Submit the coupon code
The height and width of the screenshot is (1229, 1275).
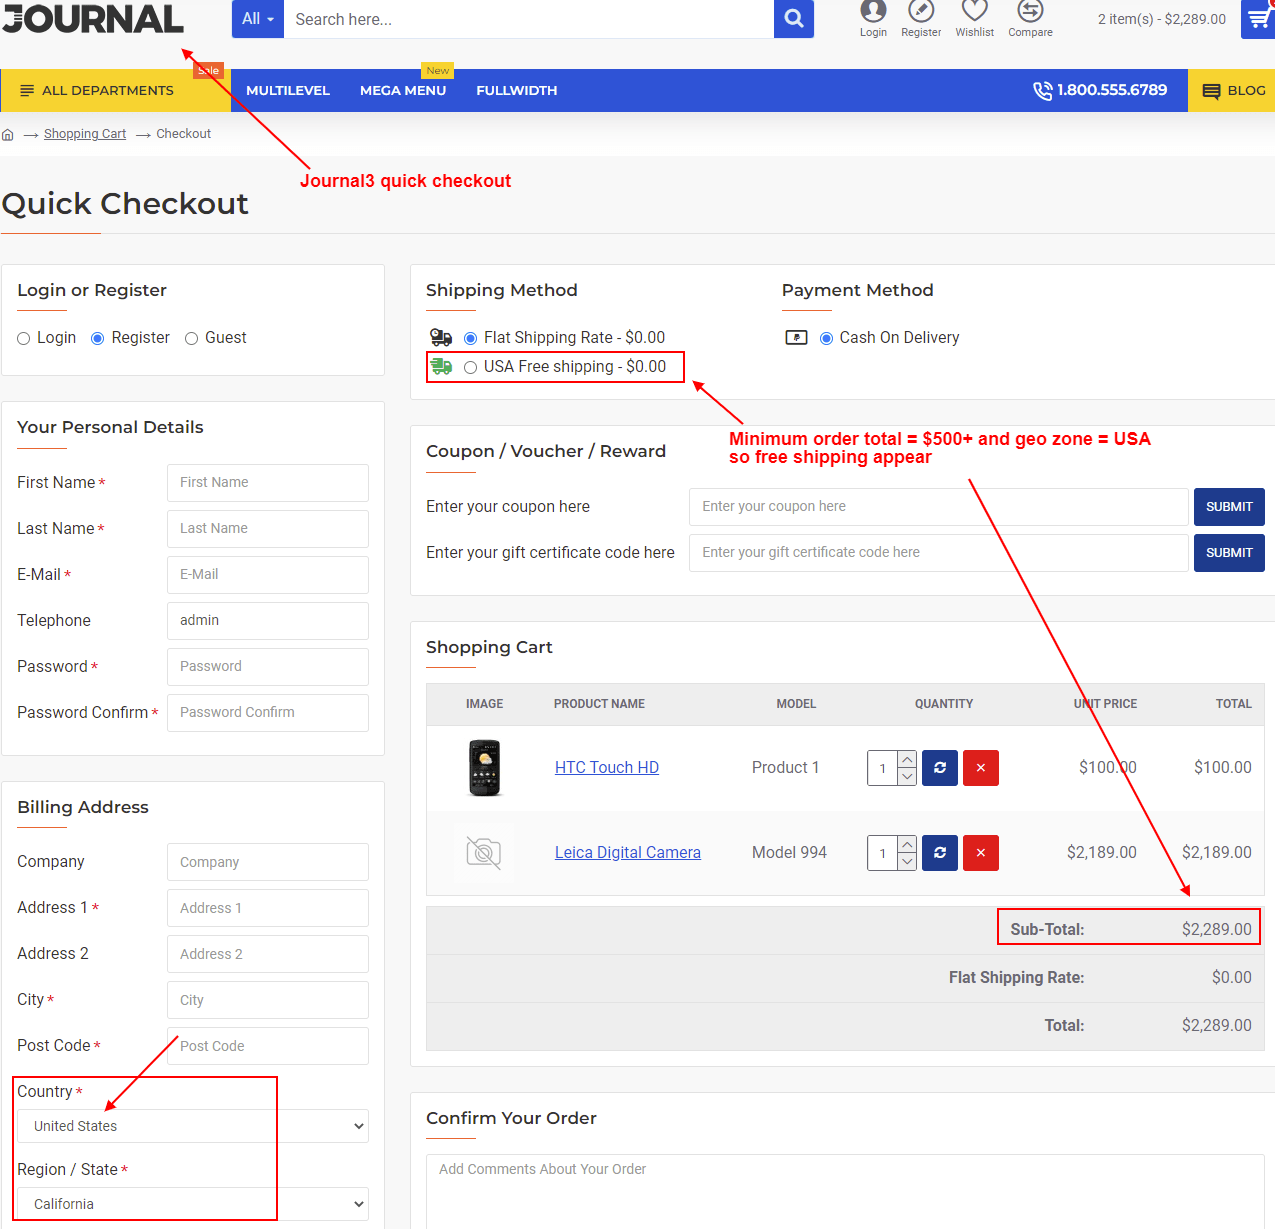[x=1229, y=507]
